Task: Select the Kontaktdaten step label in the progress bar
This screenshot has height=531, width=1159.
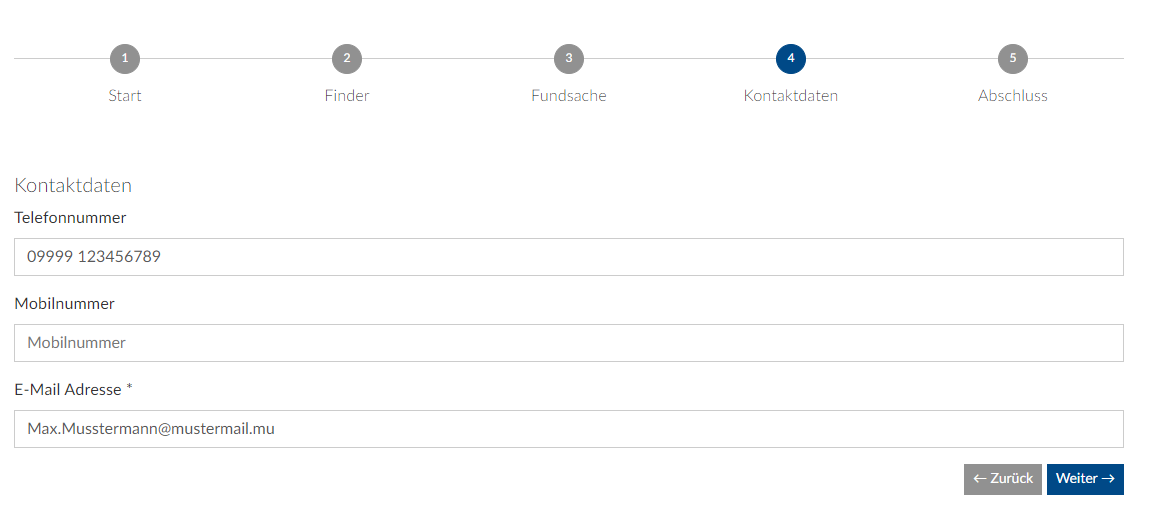Action: point(791,96)
